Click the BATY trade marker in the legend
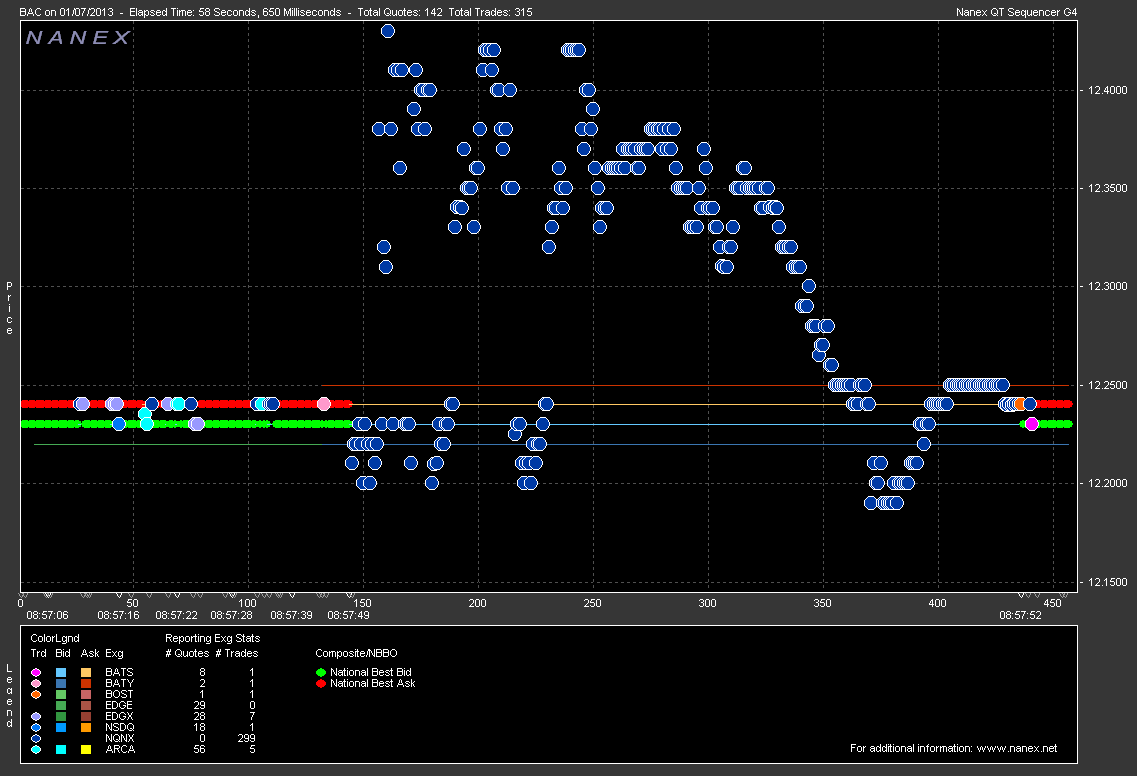The height and width of the screenshot is (776, 1137). 36,683
